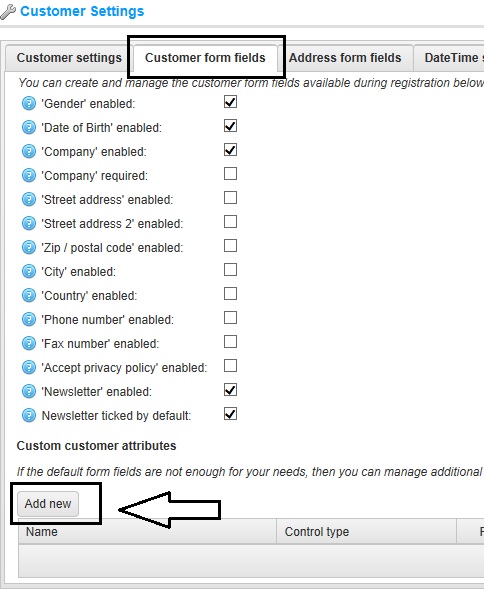This screenshot has width=484, height=589.
Task: Click help icon next to 'Date of Birth' enabled
Action: [x=29, y=127]
